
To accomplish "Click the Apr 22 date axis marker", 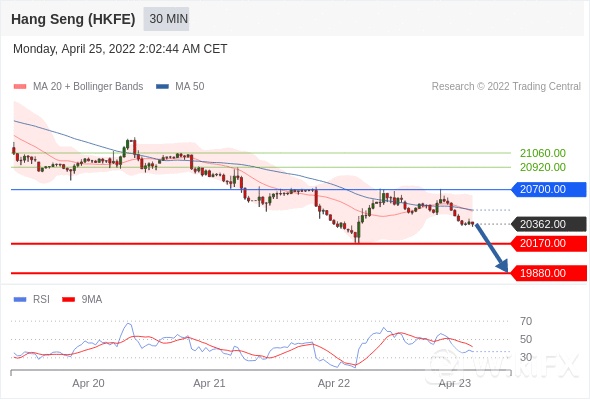I will pyautogui.click(x=334, y=383).
